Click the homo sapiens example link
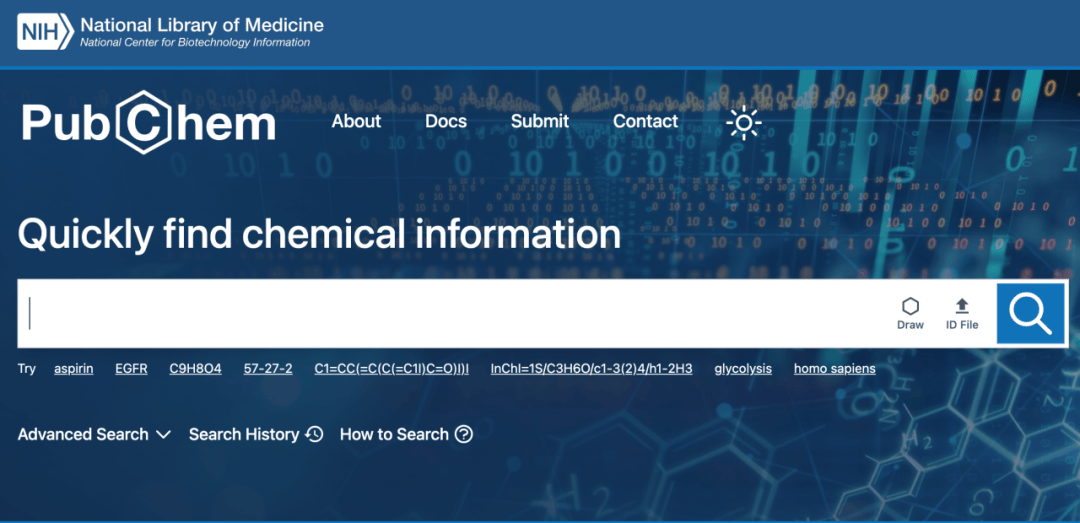The width and height of the screenshot is (1080, 523). pyautogui.click(x=834, y=368)
